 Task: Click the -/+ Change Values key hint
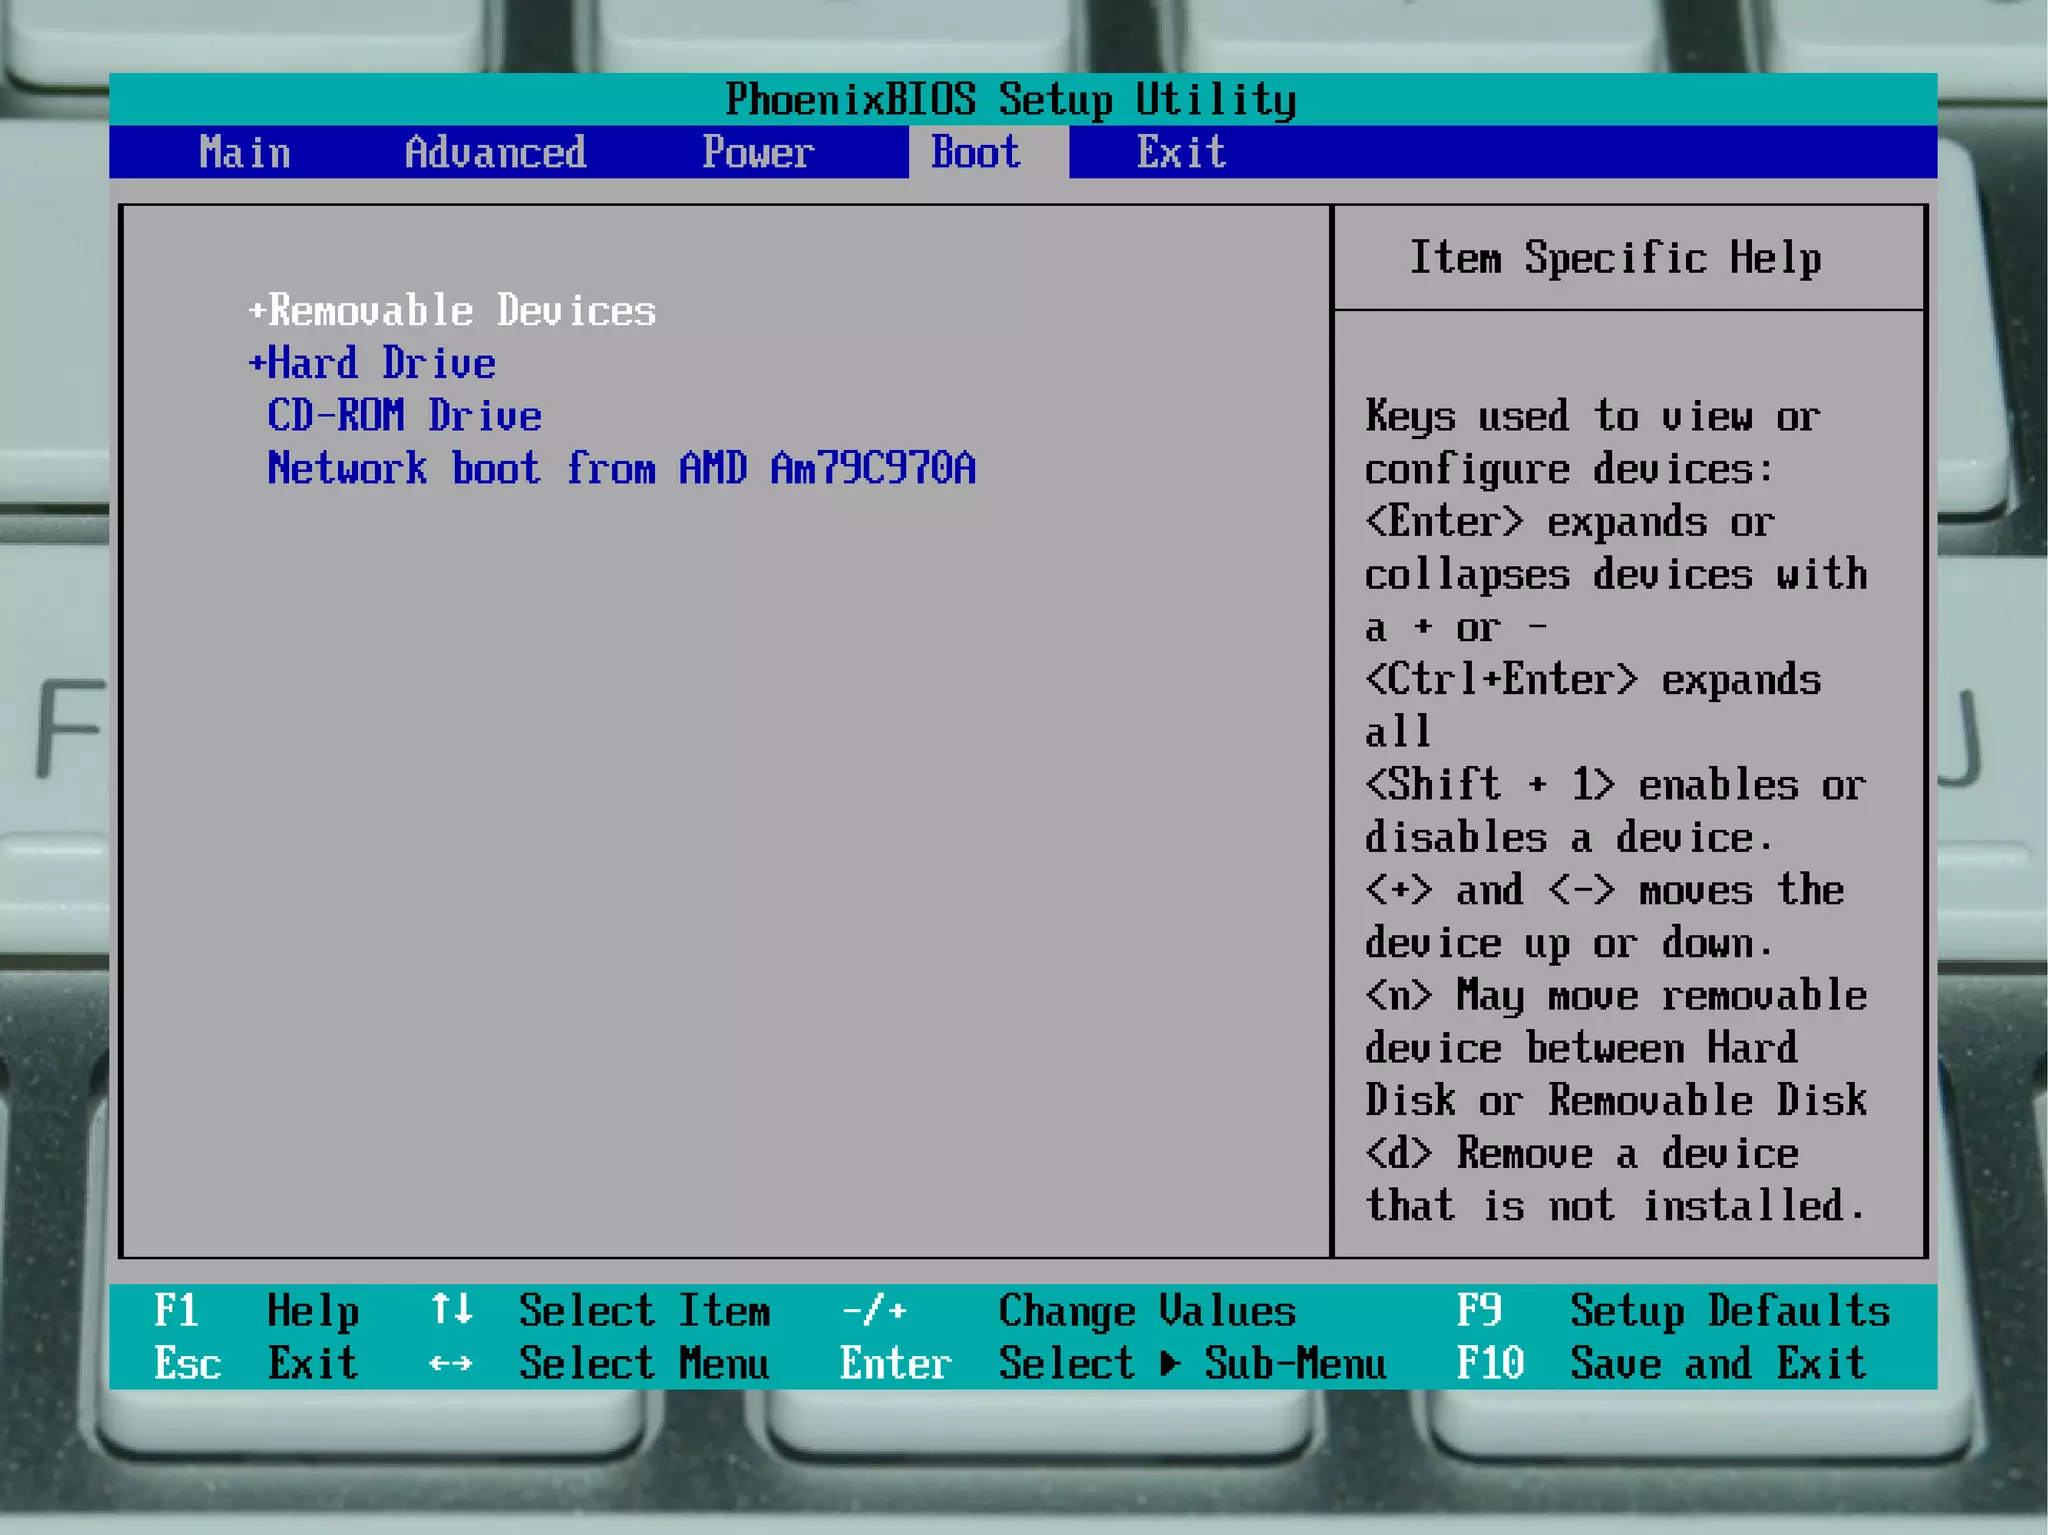point(874,1310)
